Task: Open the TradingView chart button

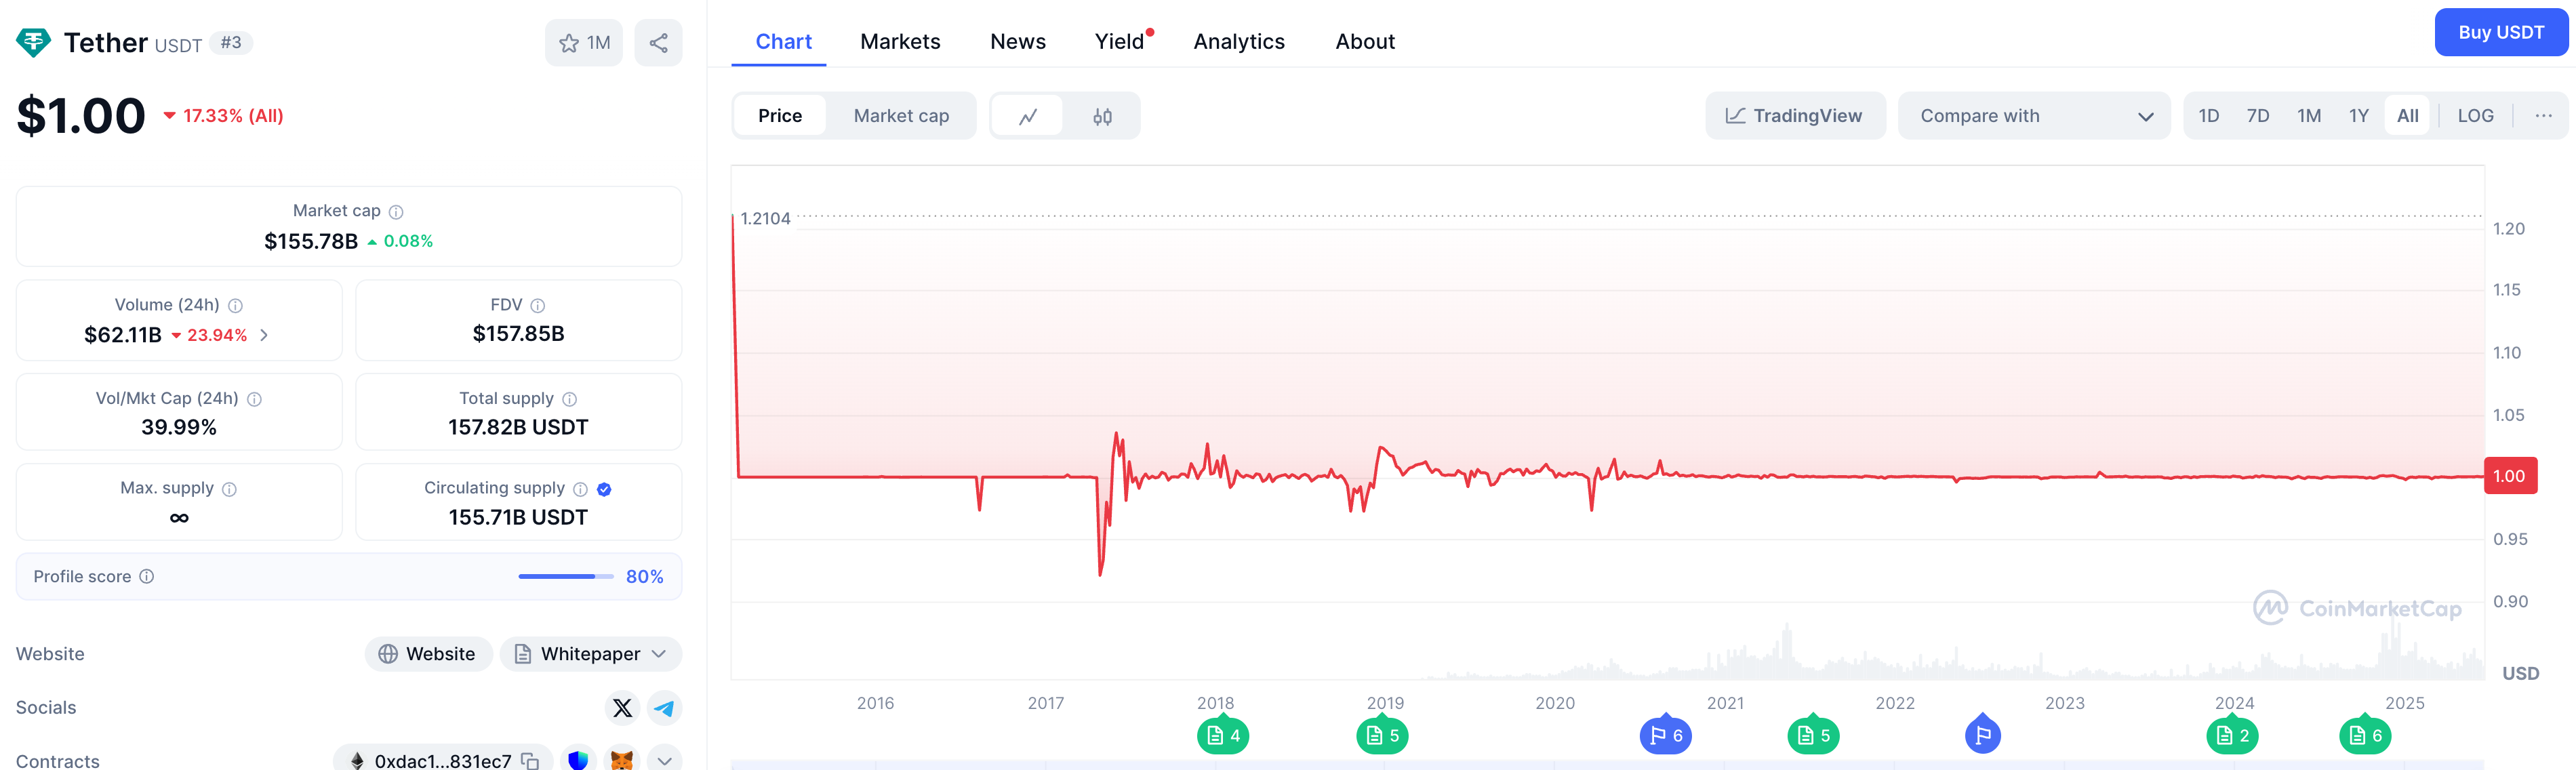Action: 1795,116
